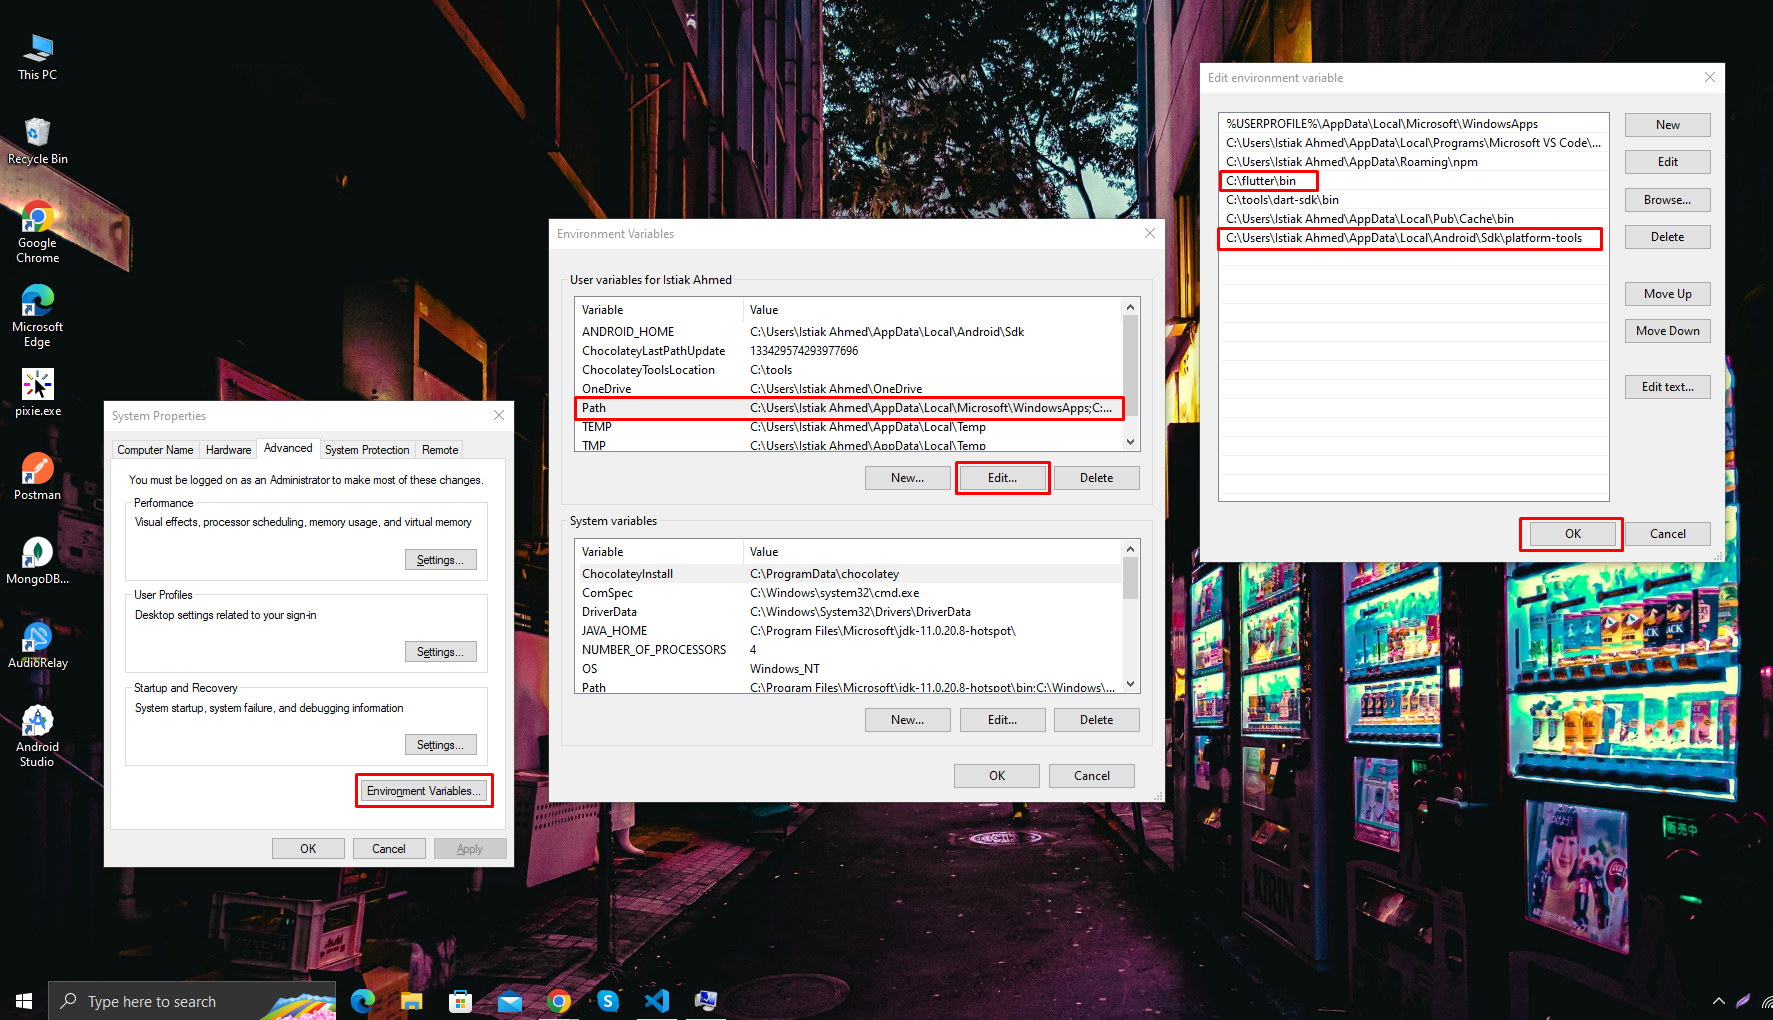Select the C:\flutter\bin path entry
The height and width of the screenshot is (1020, 1773).
click(x=1261, y=181)
